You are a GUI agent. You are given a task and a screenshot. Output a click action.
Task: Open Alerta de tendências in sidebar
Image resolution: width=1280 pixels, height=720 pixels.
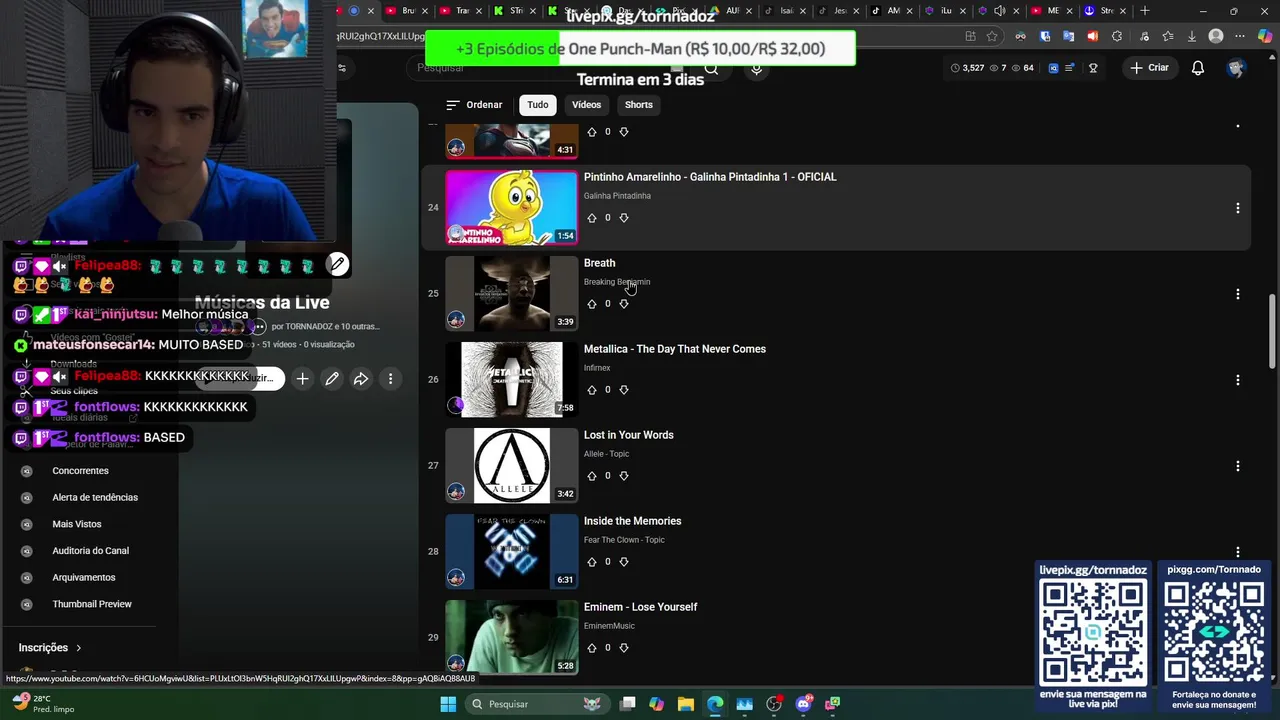(x=95, y=498)
